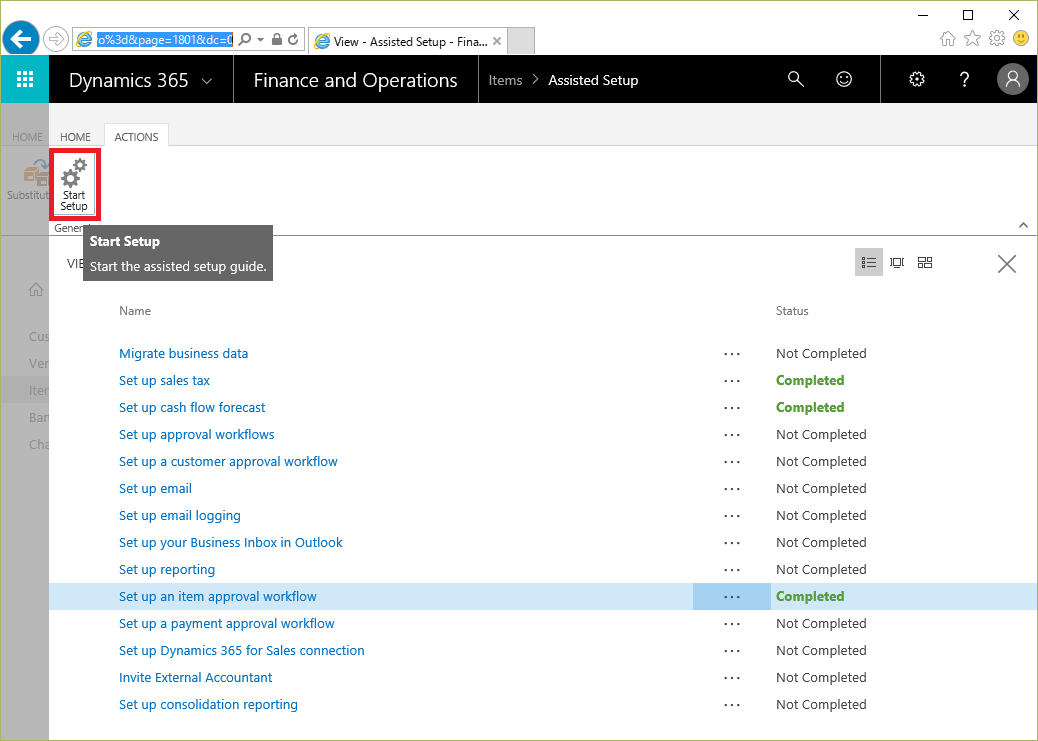The width and height of the screenshot is (1038, 741).
Task: Click the Start Setup gear icon
Action: click(74, 175)
